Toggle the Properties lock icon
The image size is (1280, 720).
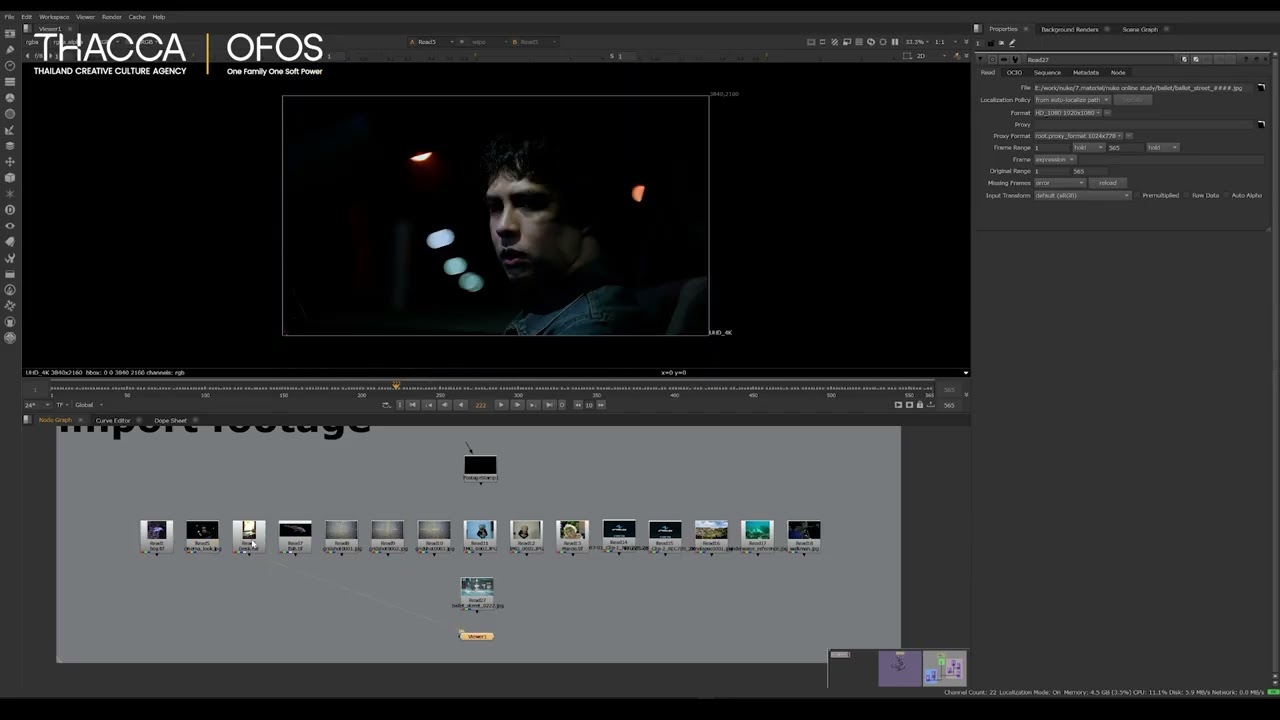tap(991, 43)
